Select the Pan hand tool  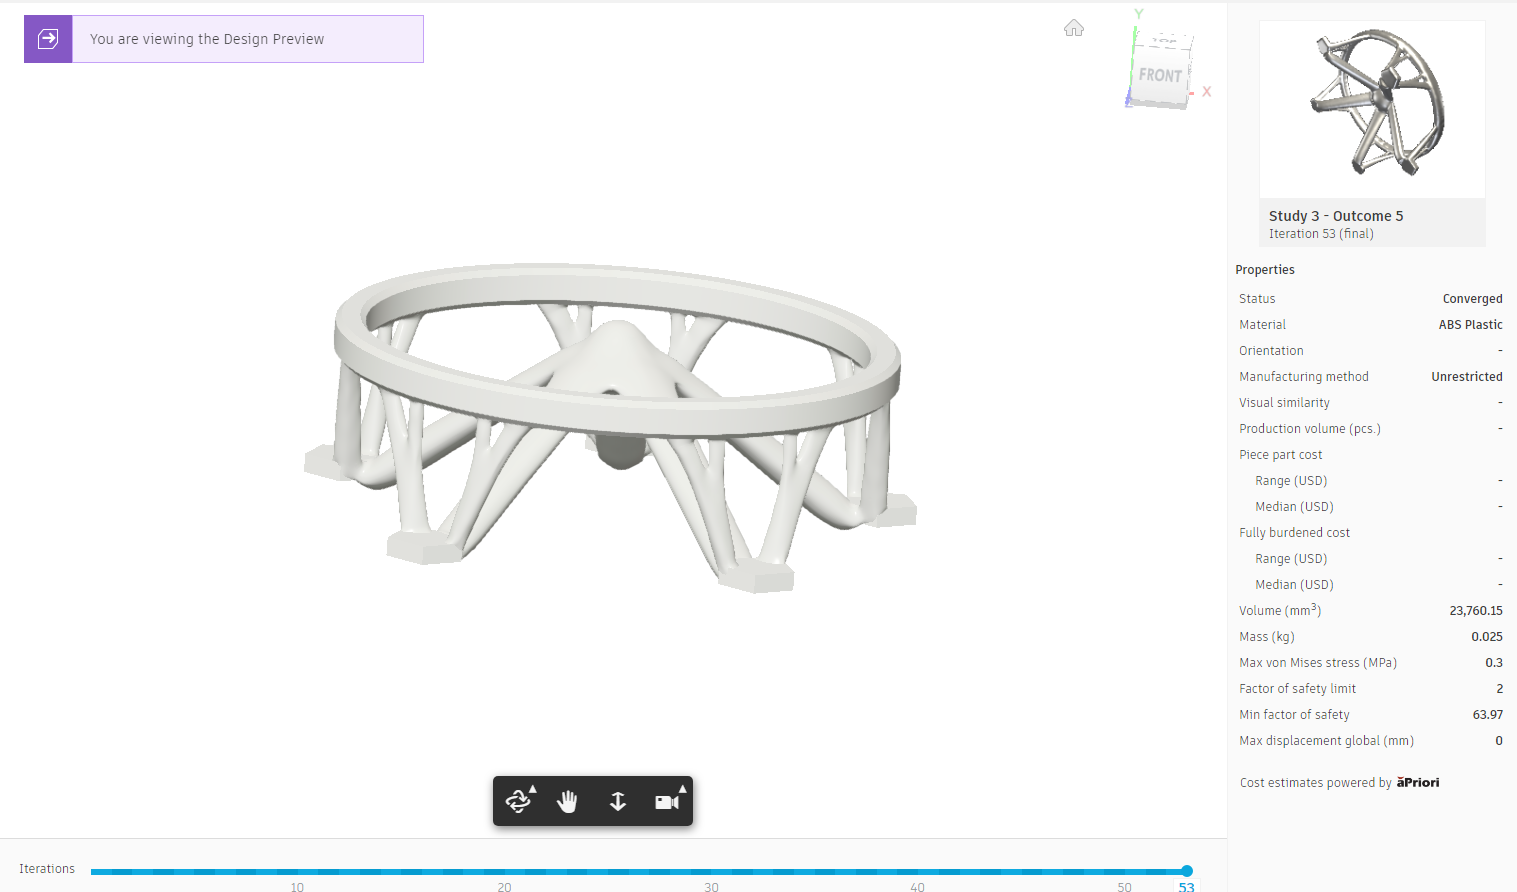568,801
